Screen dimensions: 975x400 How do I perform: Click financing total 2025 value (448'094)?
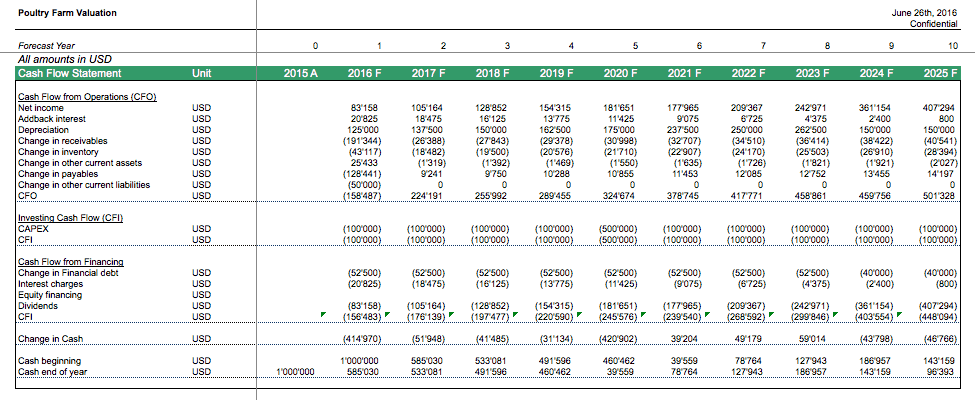(937, 317)
